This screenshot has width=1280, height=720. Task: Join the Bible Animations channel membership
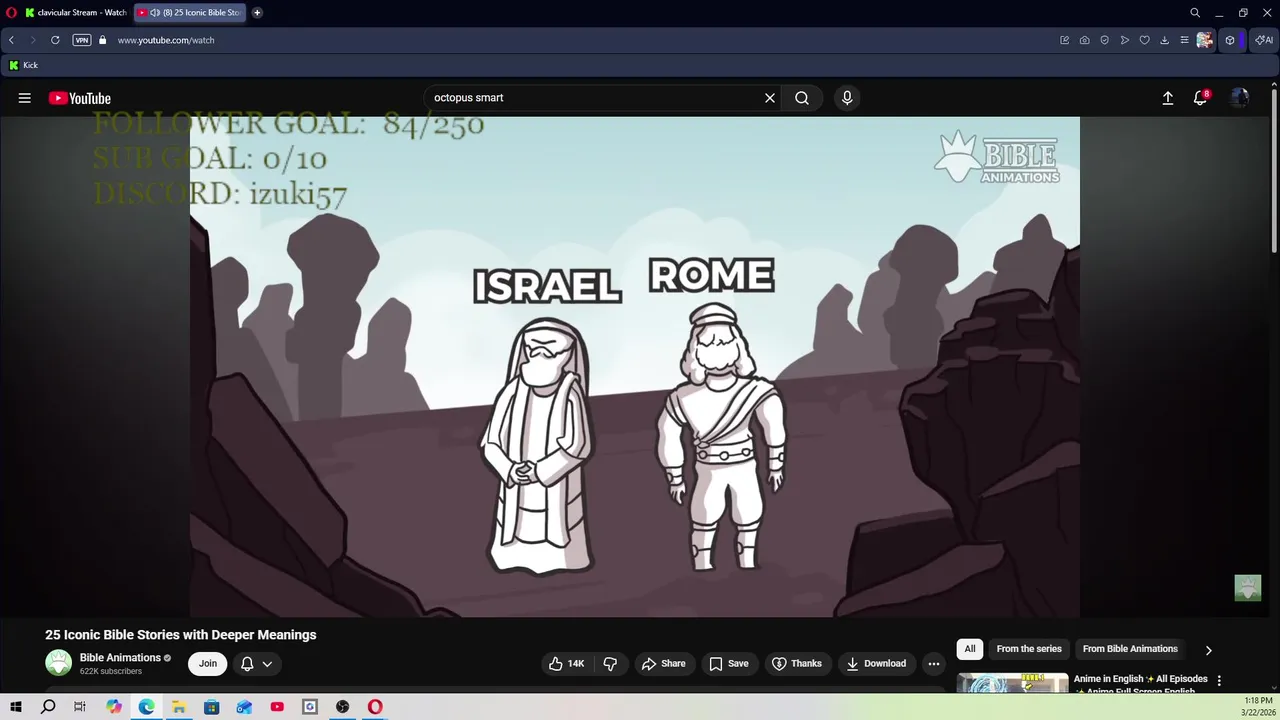click(x=208, y=663)
